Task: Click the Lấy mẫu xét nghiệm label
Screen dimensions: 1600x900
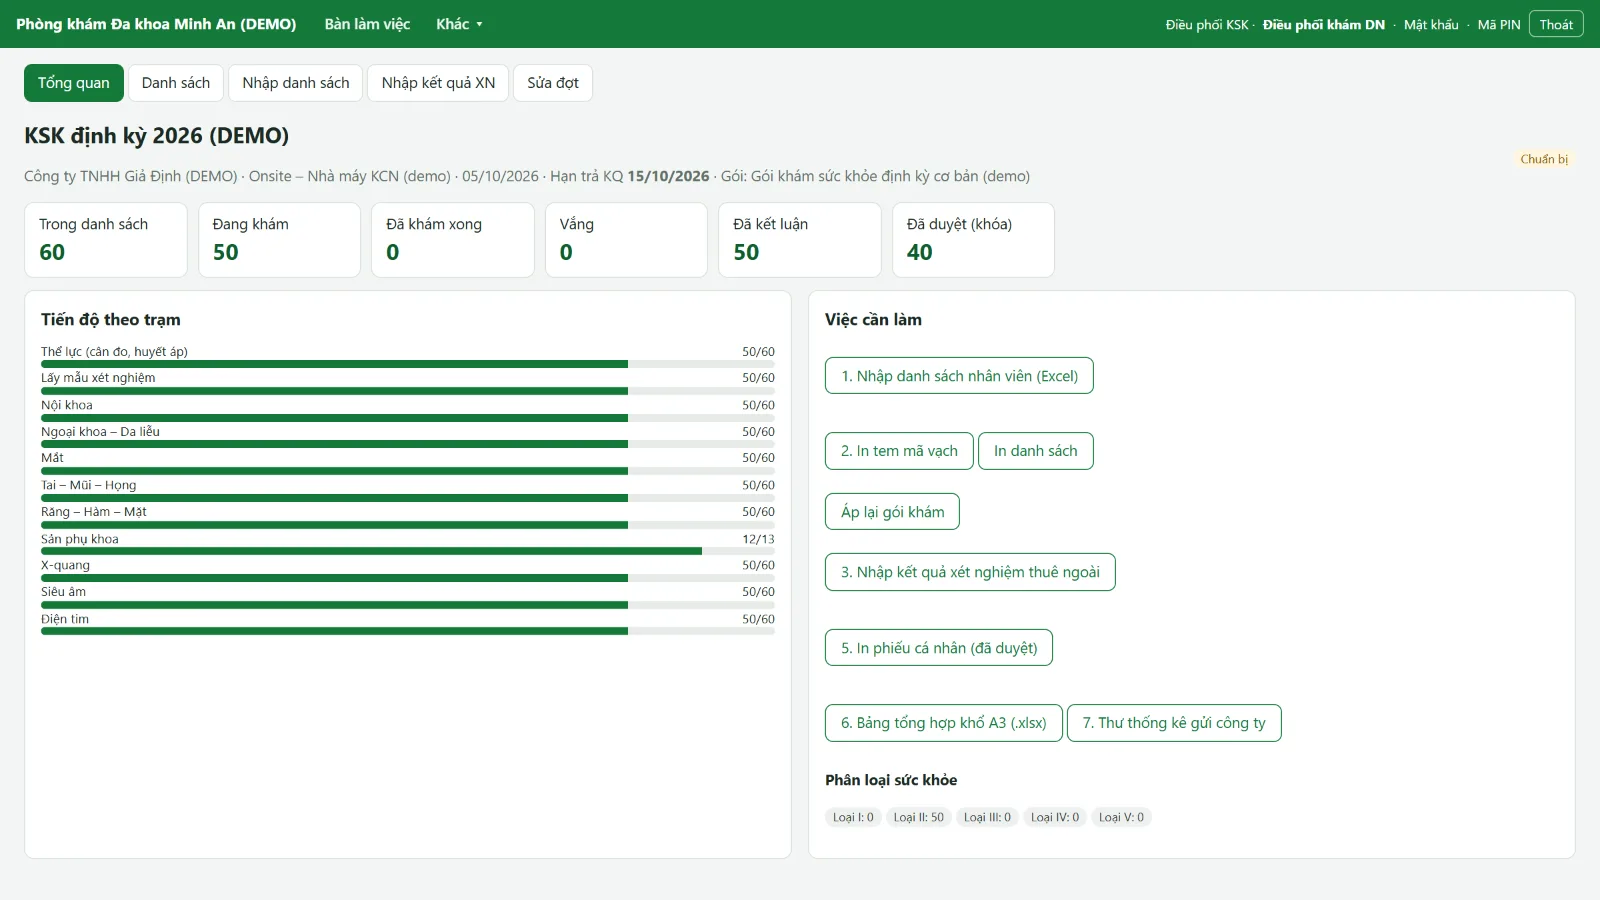Action: [x=98, y=378]
